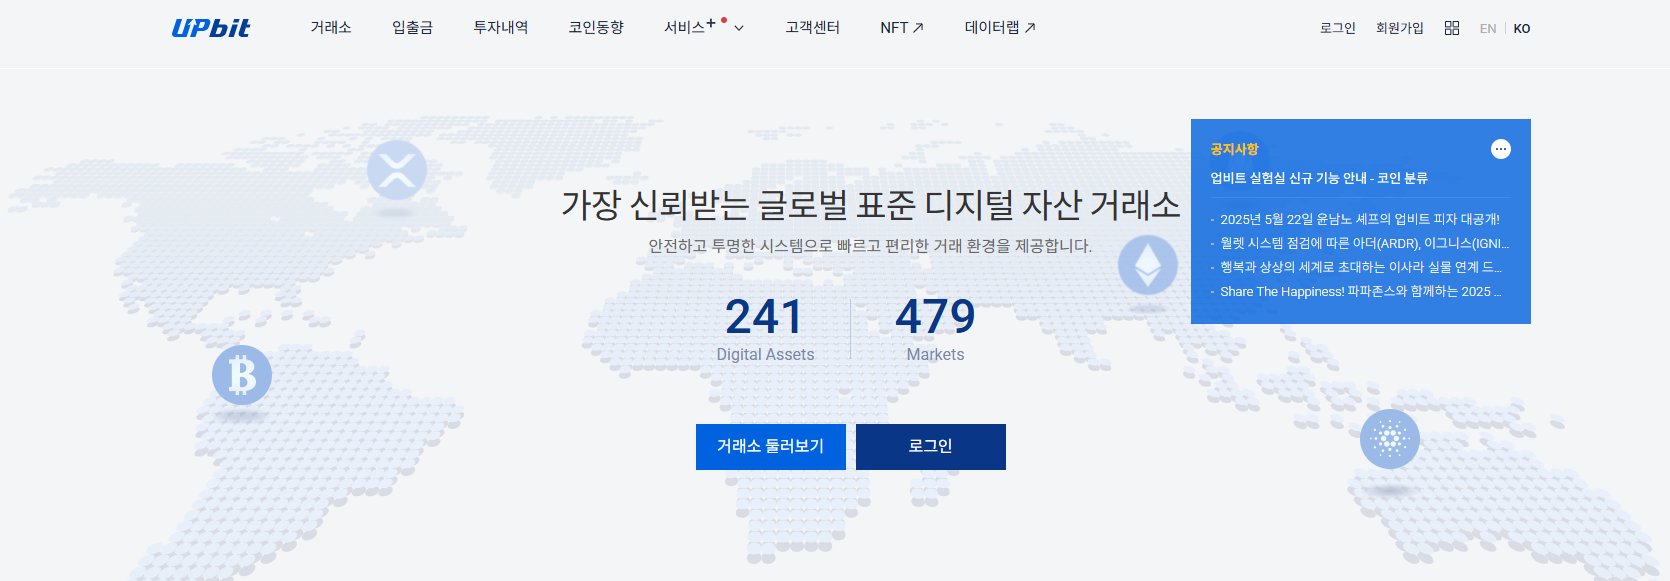Screen dimensions: 1670x581
Task: Click 로그인 in the top header
Action: tap(1337, 28)
